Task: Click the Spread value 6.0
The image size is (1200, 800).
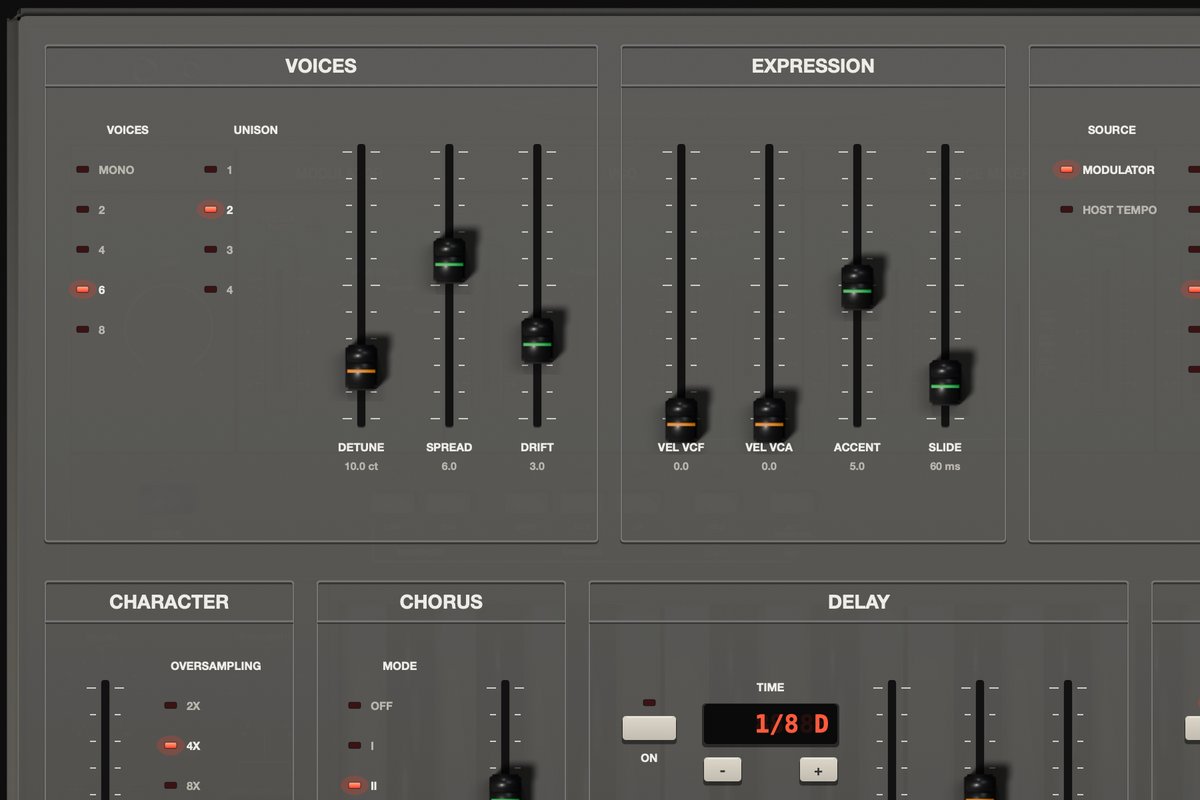Action: 449,466
